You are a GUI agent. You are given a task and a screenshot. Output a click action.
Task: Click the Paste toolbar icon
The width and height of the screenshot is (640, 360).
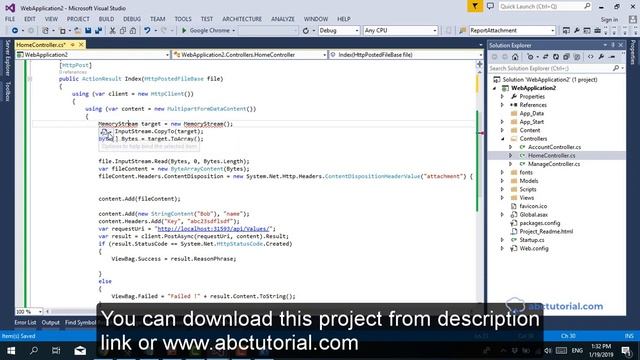pos(133,31)
